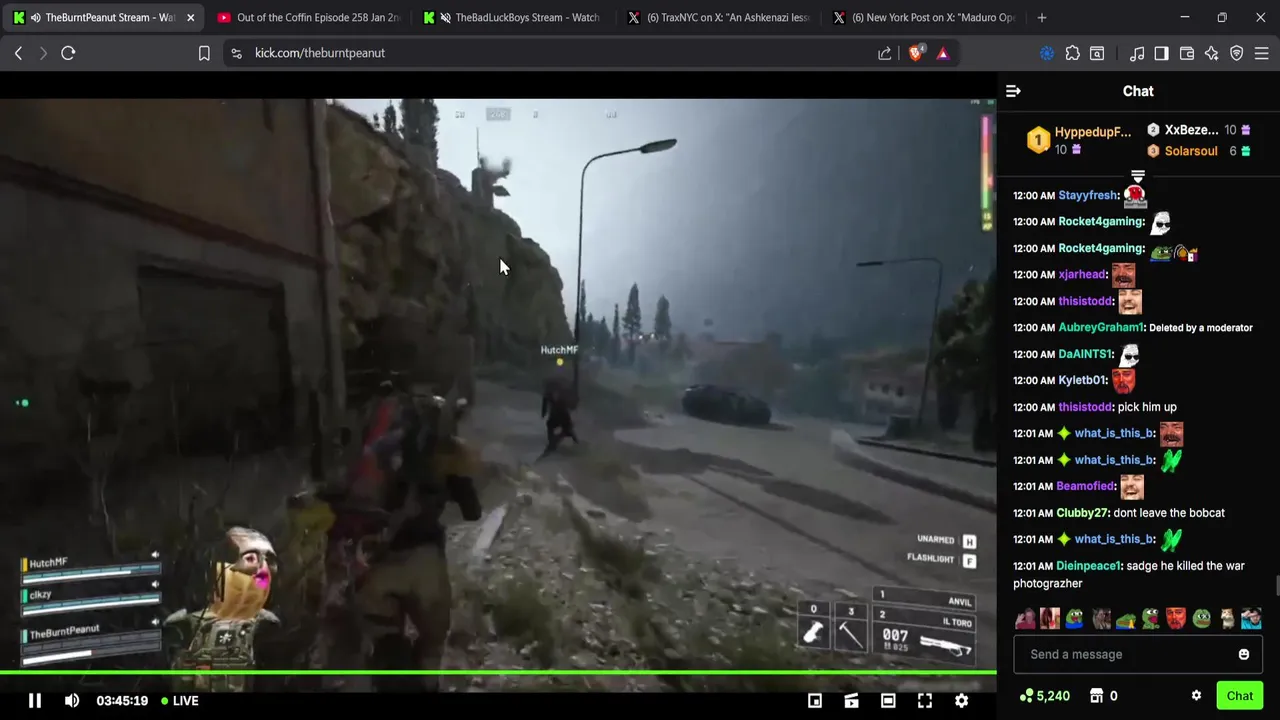Click "Deleted by a moderator" message text
Screen dimensions: 1280x720
click(x=1200, y=328)
